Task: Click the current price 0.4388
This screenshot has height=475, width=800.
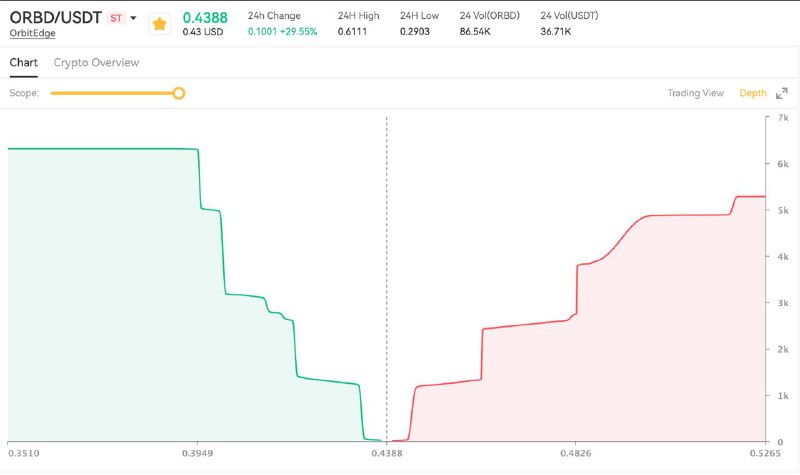Action: (x=205, y=17)
